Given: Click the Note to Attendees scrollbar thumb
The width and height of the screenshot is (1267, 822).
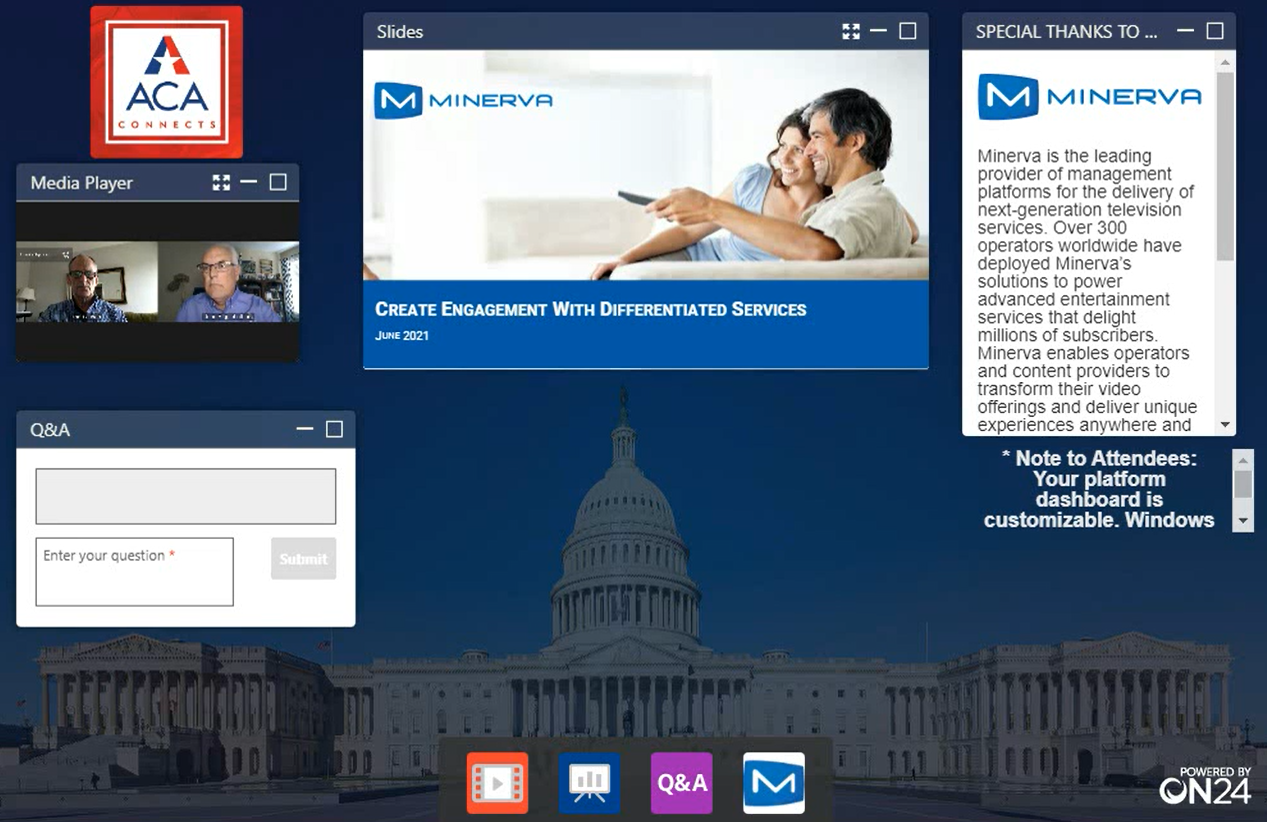Looking at the screenshot, I should [1243, 485].
